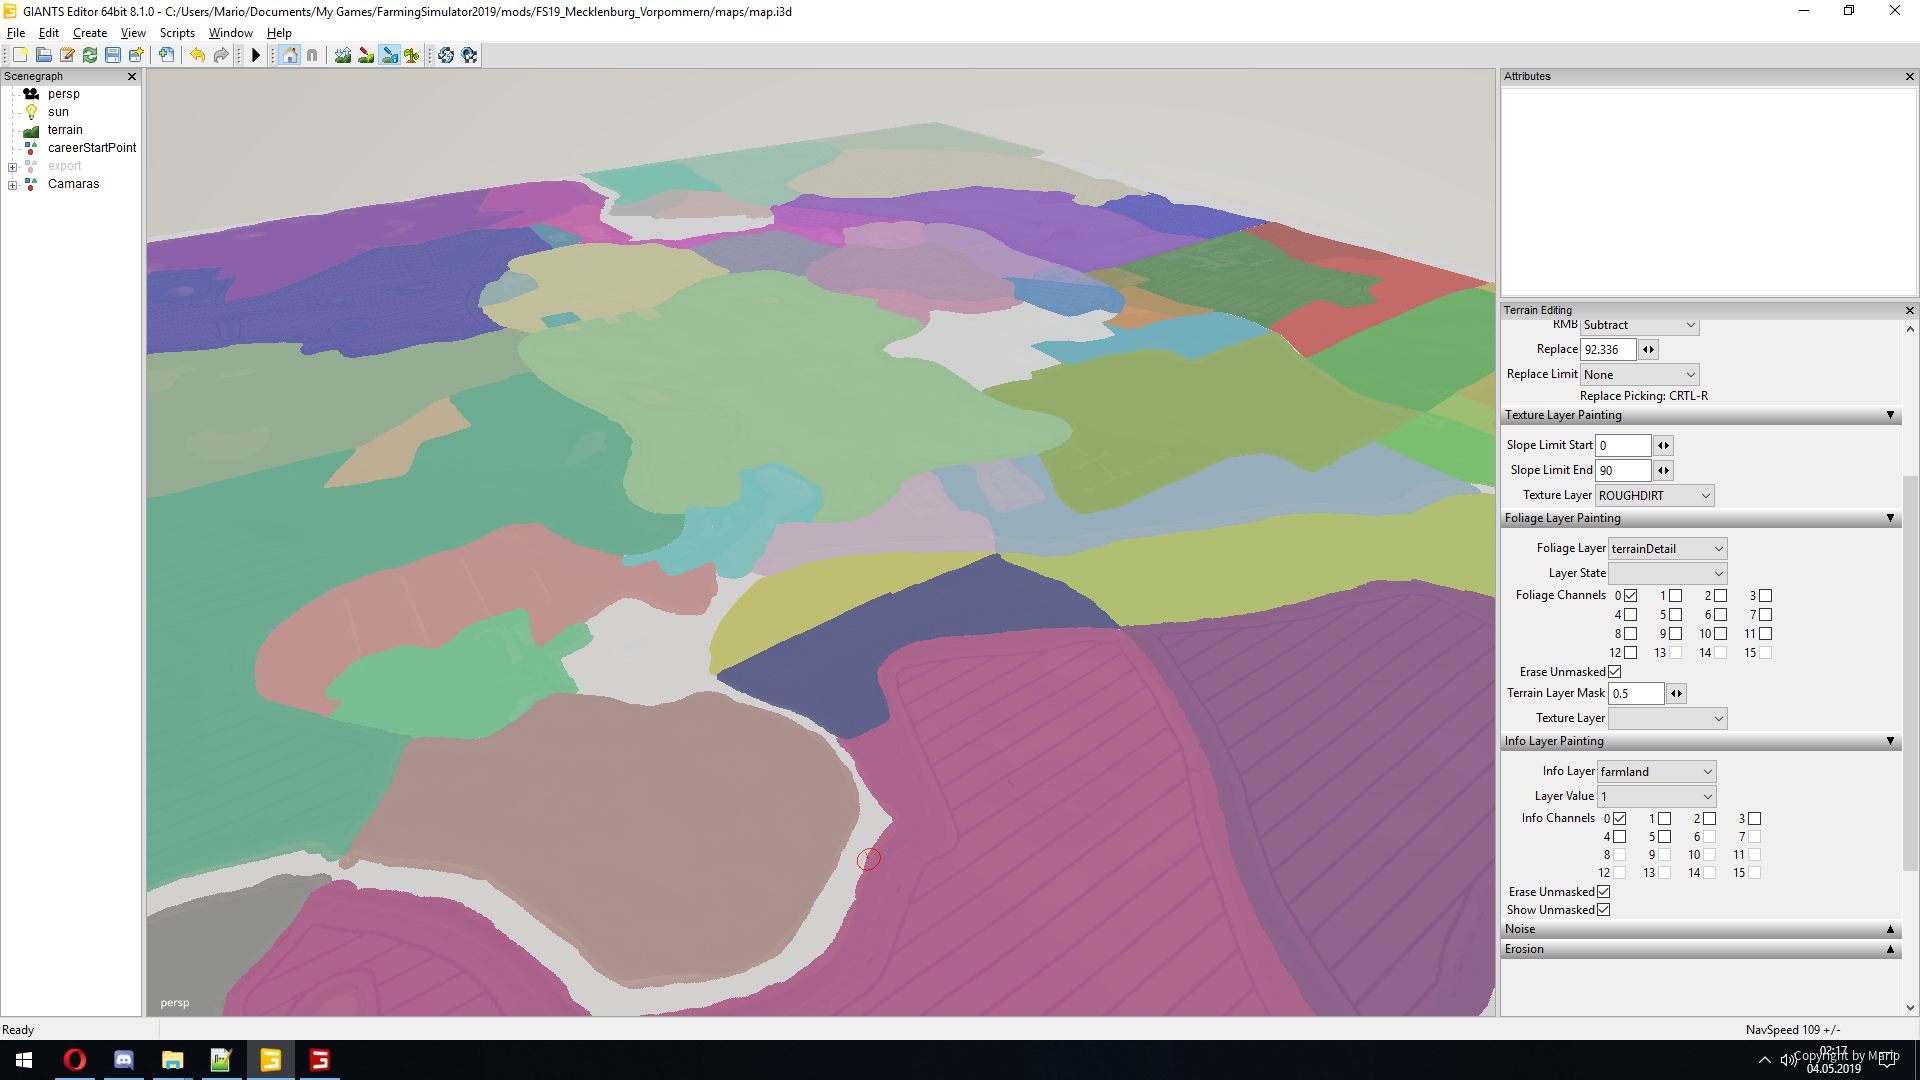The image size is (1920, 1080).
Task: Expand the Camaras node in Scenegraph
Action: coord(12,185)
